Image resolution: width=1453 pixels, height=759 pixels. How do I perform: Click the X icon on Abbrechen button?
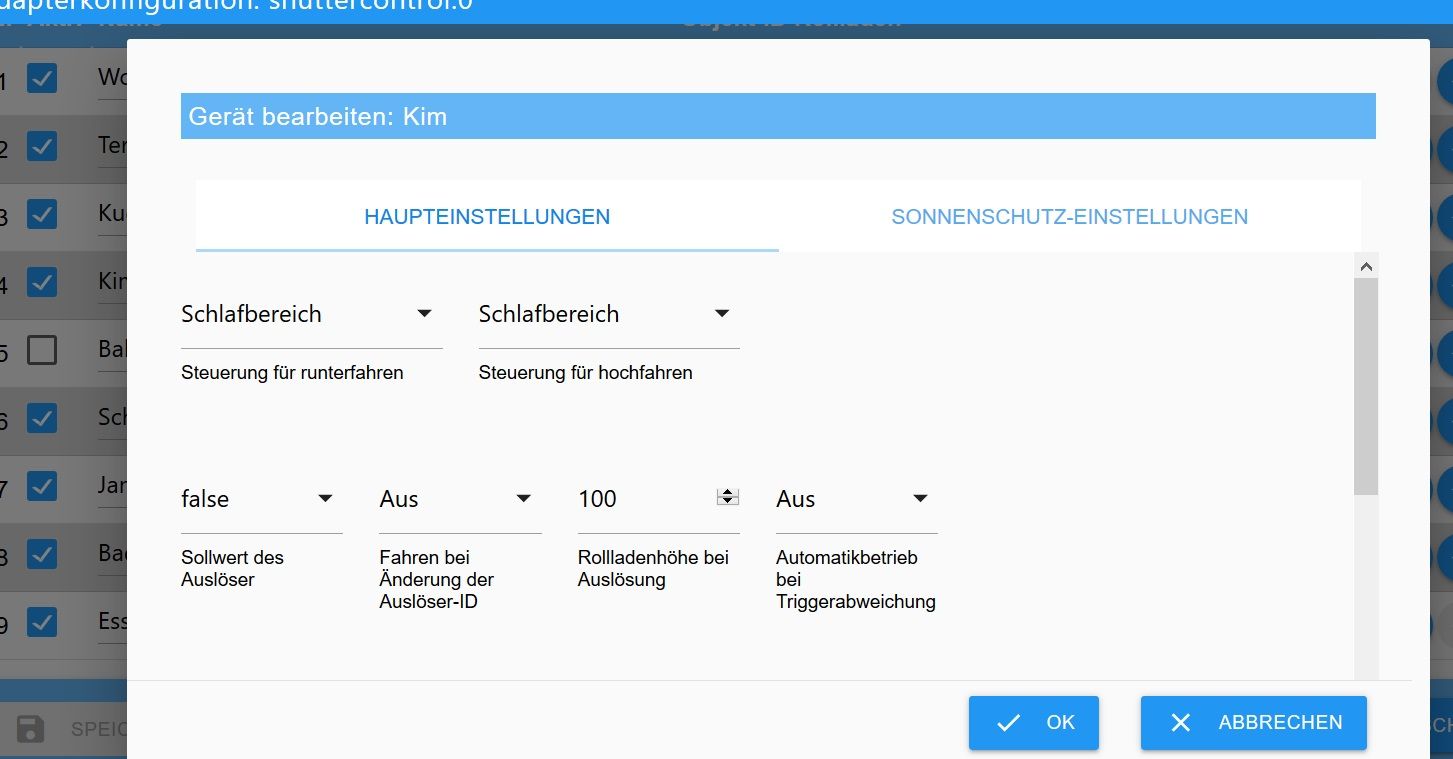[x=1181, y=722]
